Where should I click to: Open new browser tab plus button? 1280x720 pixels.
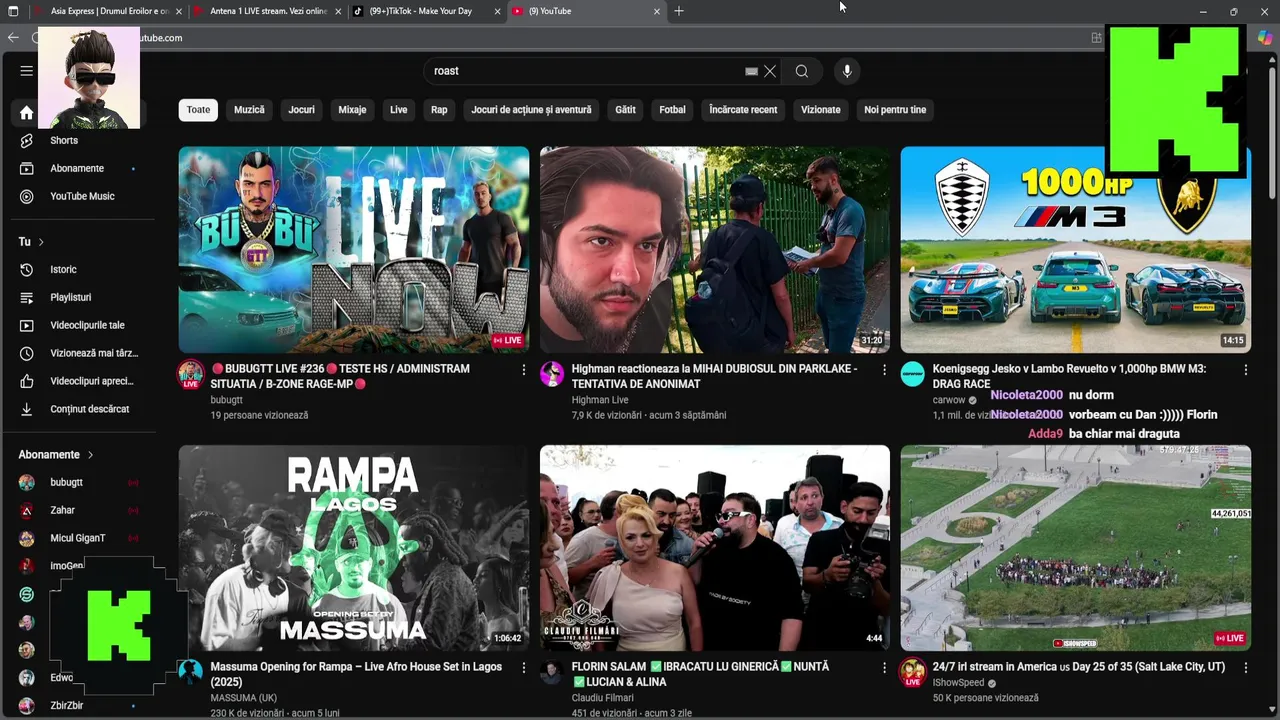679,11
